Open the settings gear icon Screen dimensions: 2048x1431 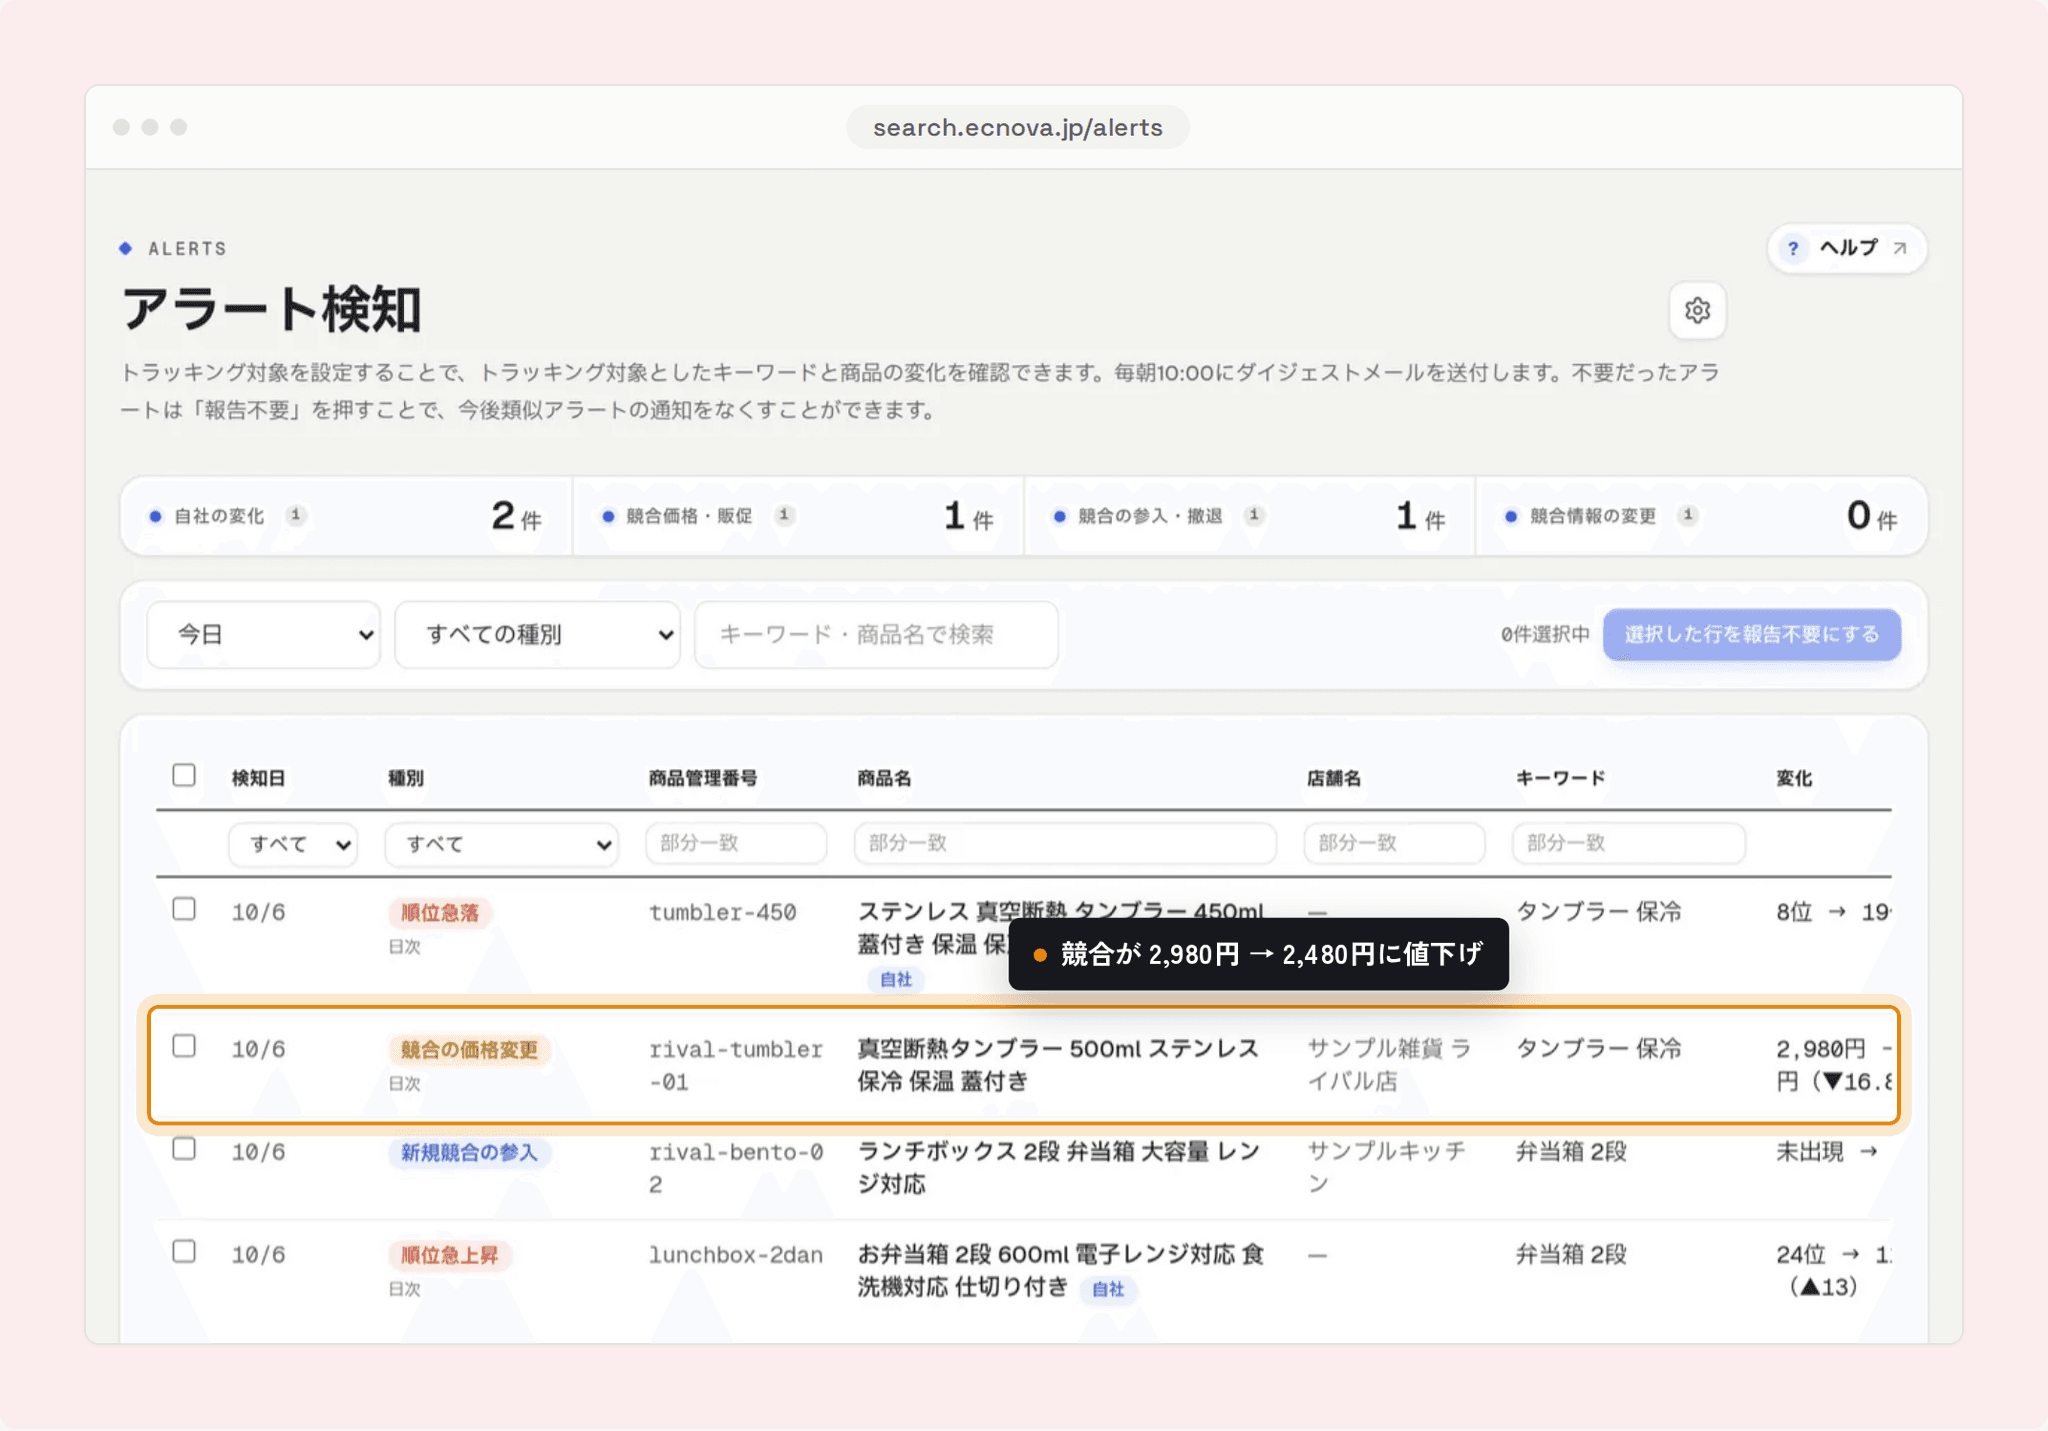pyautogui.click(x=1697, y=310)
